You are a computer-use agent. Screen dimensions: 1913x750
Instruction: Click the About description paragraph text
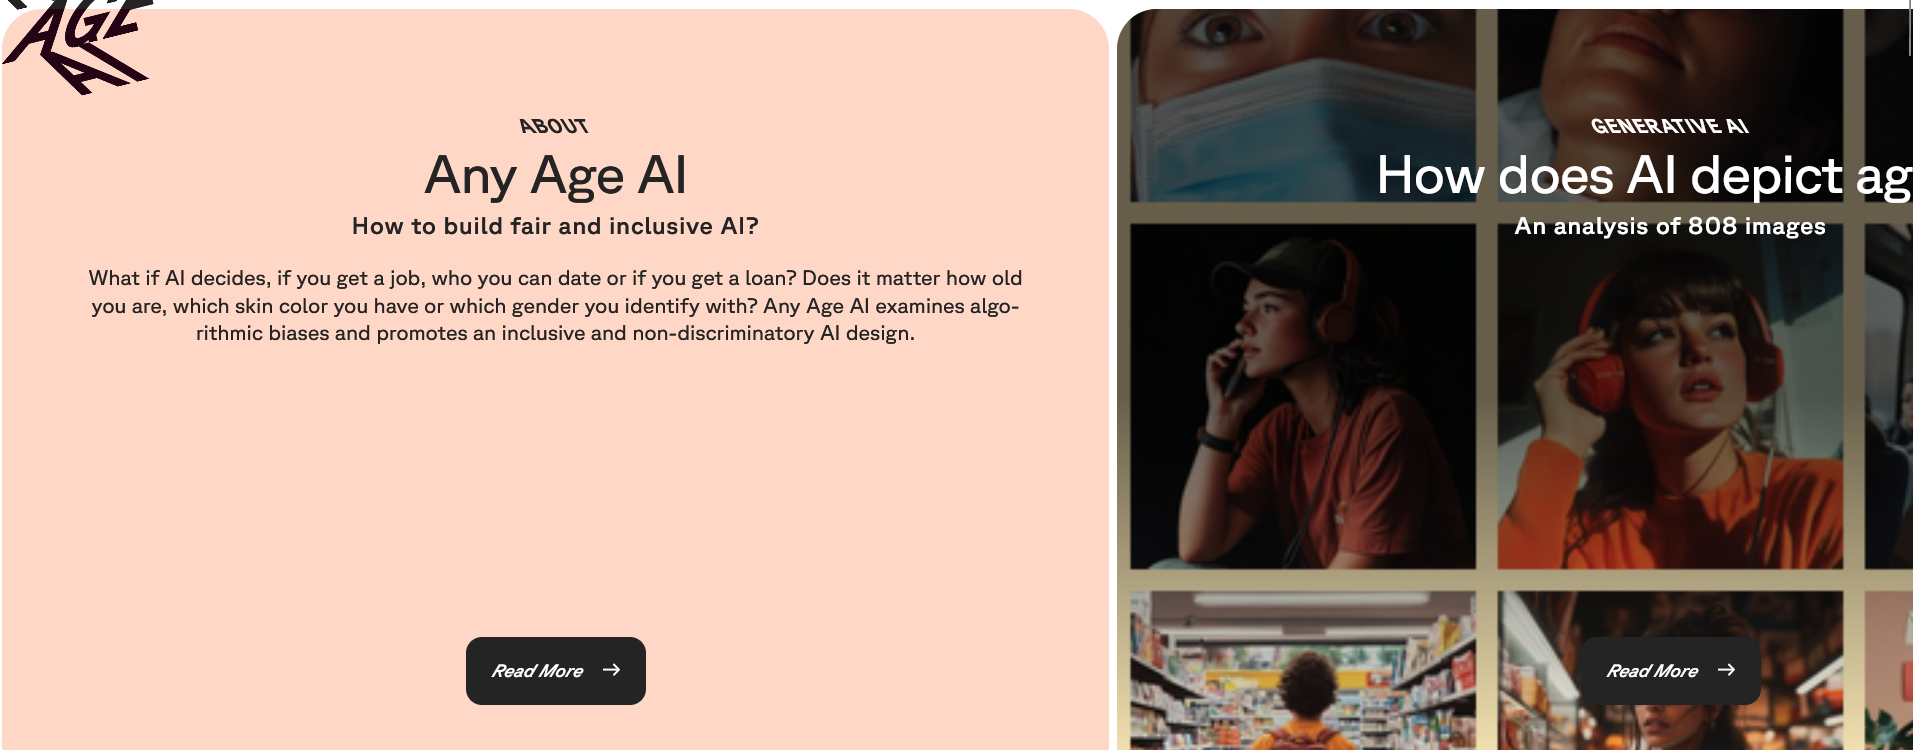(x=555, y=306)
